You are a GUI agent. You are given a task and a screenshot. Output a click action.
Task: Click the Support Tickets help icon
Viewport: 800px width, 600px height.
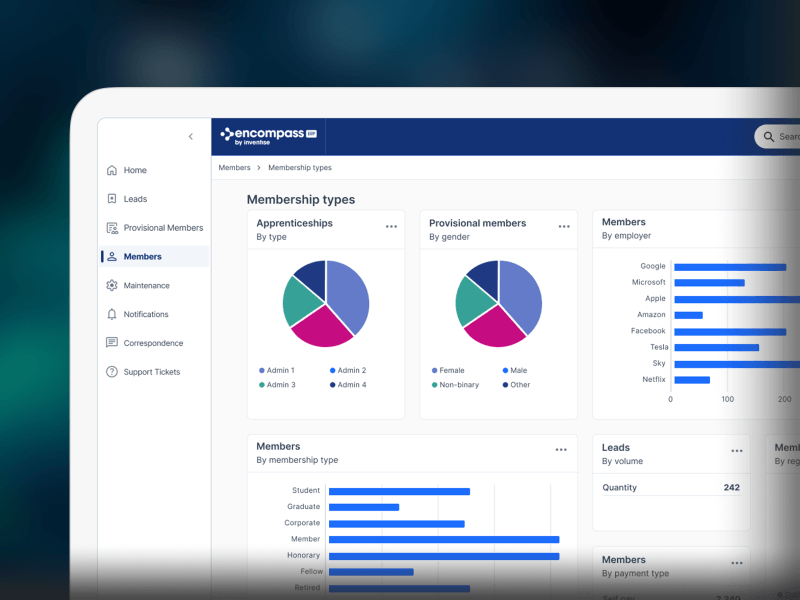coord(112,372)
